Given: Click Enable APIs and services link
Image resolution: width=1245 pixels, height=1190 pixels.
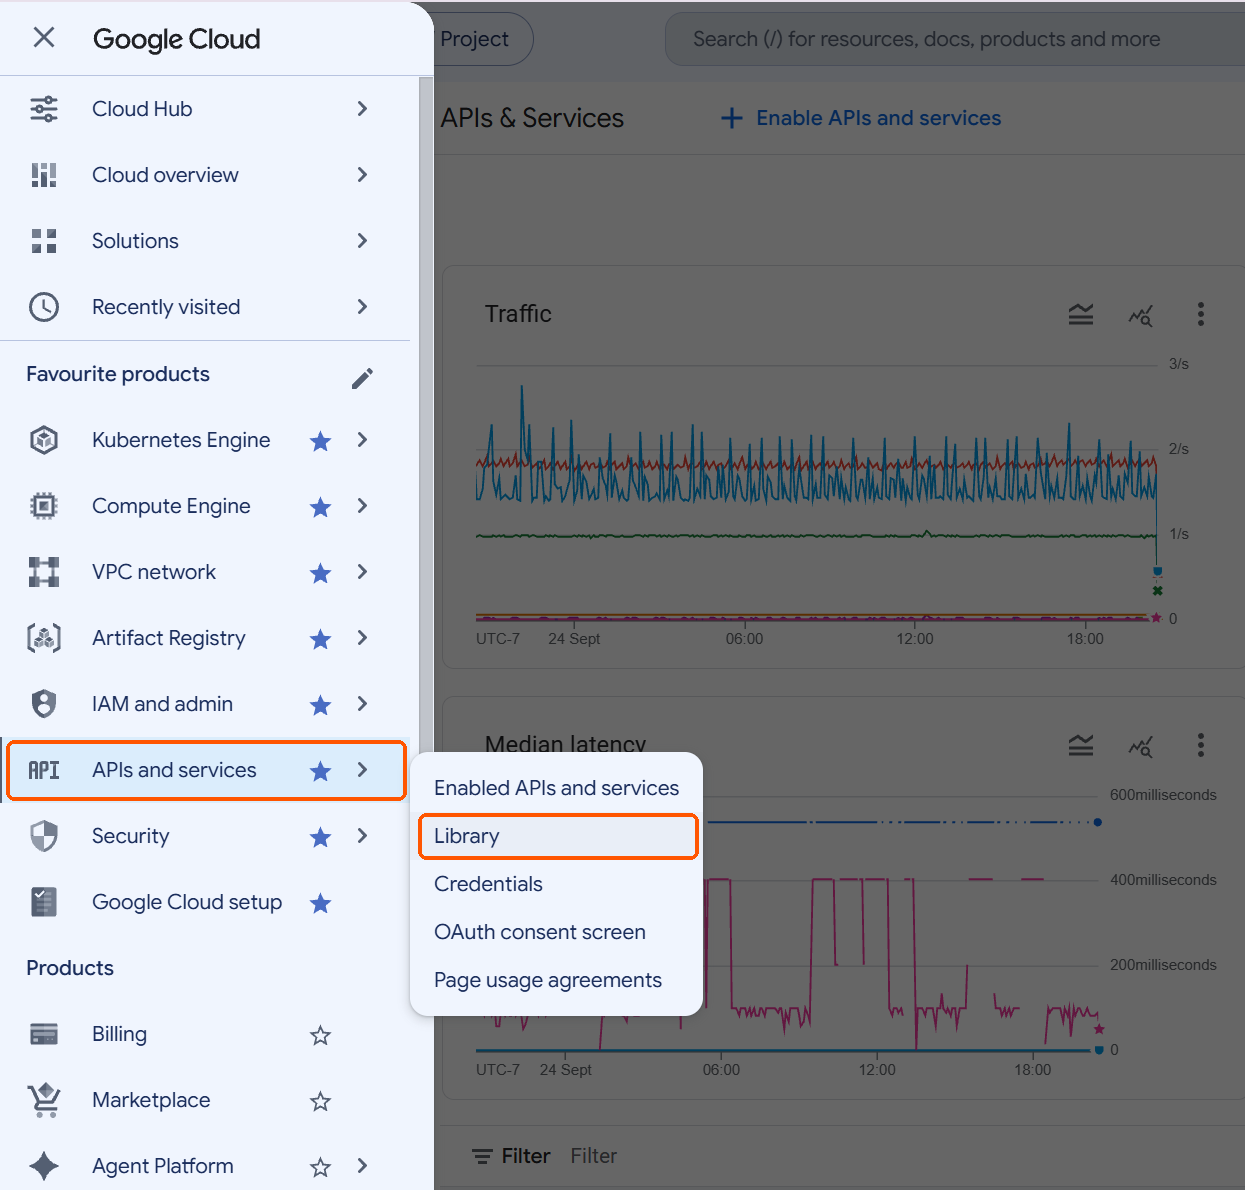Looking at the screenshot, I should click(x=861, y=118).
